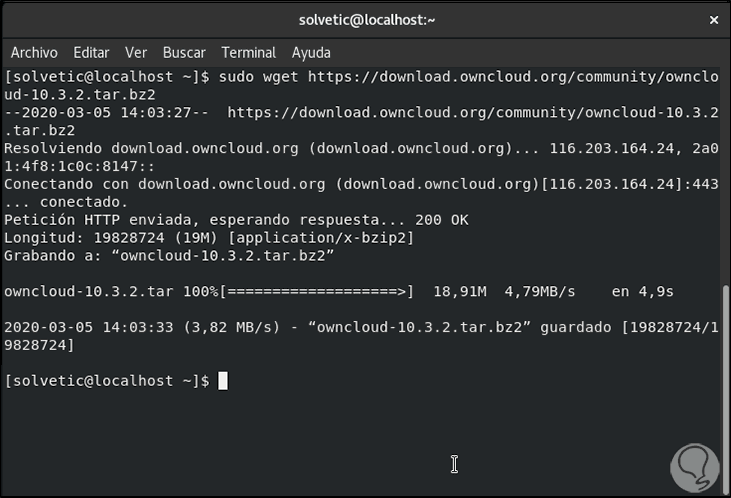Image resolution: width=731 pixels, height=498 pixels.
Task: Open the Buscar menu
Action: coord(184,52)
